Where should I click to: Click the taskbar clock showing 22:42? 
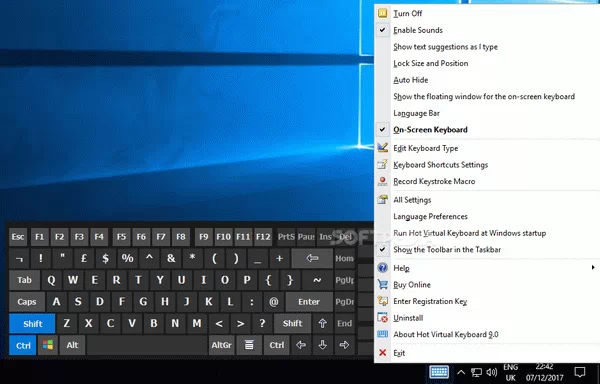544,372
